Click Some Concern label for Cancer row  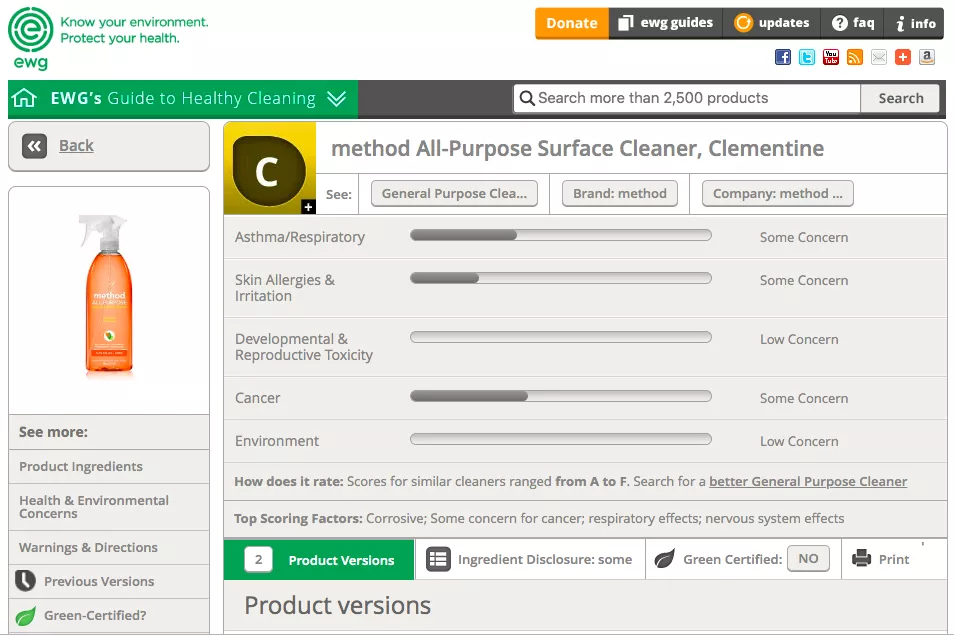[804, 398]
